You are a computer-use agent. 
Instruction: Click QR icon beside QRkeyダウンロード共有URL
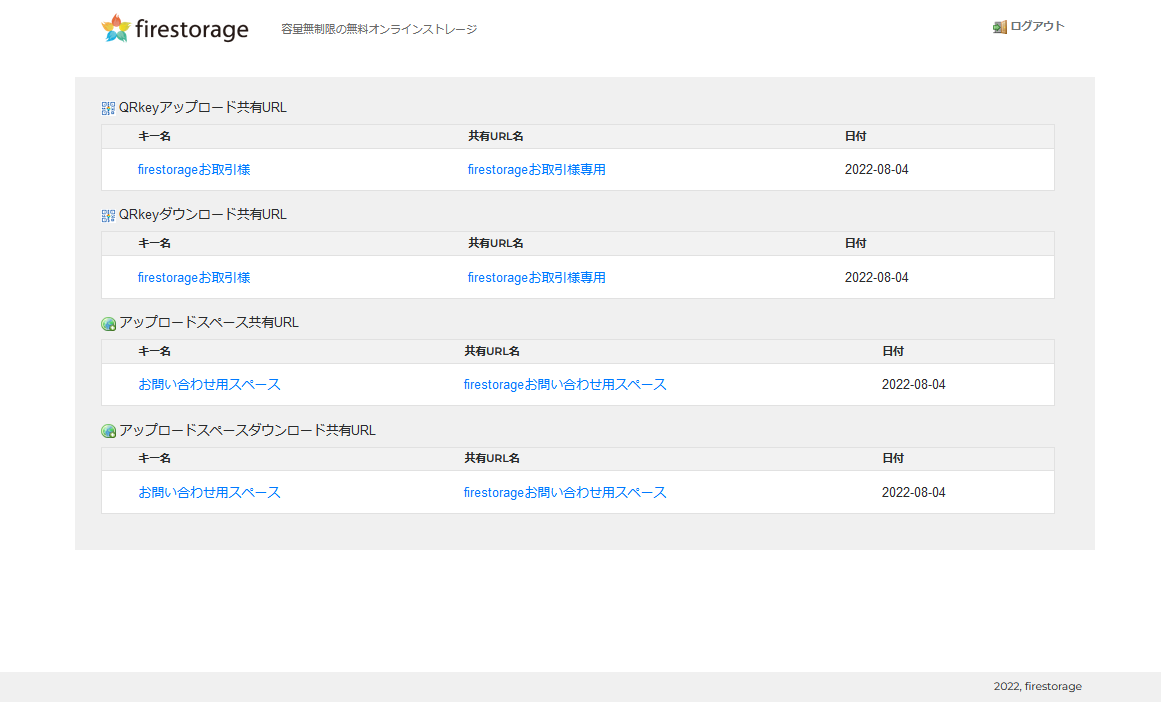point(108,215)
